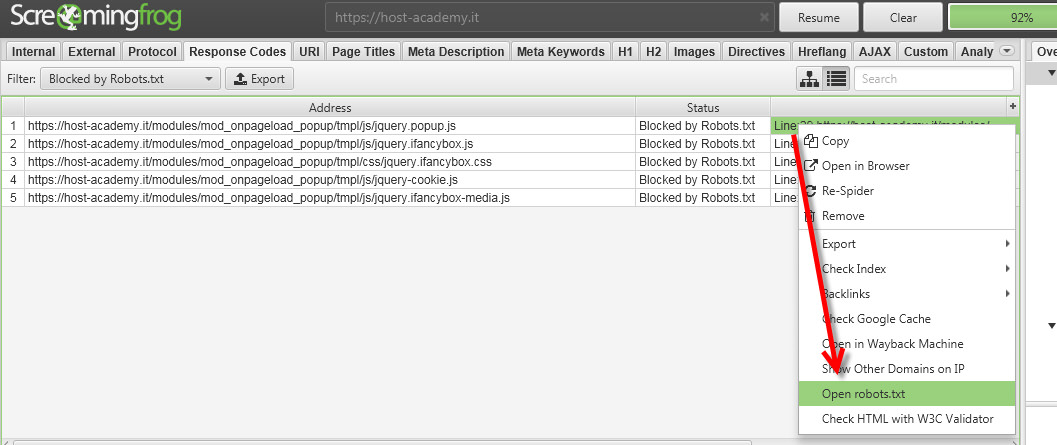The width and height of the screenshot is (1057, 445).
Task: Open the Blocked by Robots.txt filter dropdown
Action: point(131,79)
